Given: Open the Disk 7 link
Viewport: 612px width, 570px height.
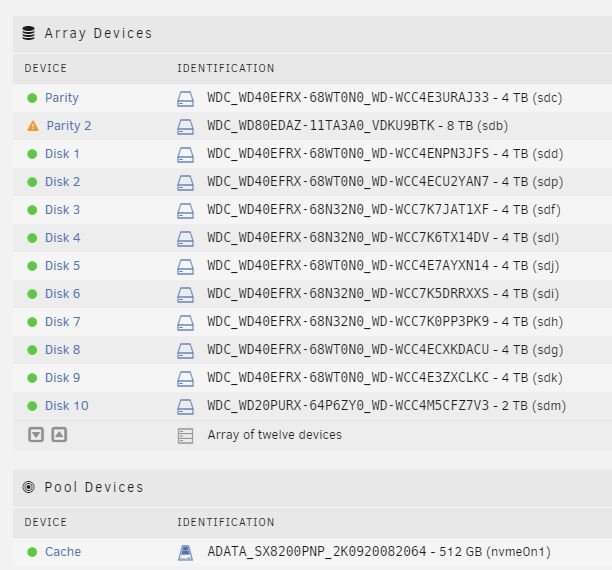Looking at the screenshot, I should coord(62,322).
